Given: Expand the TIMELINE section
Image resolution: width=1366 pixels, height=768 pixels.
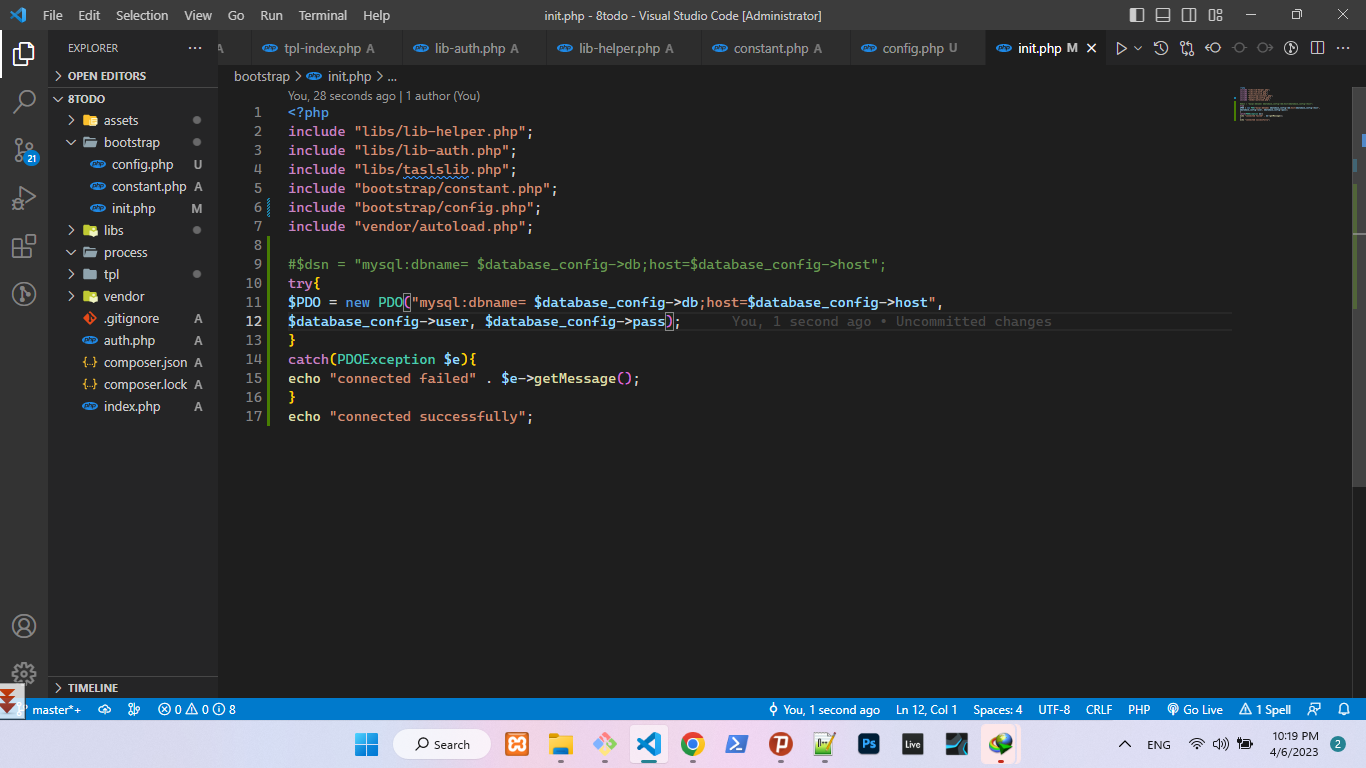Looking at the screenshot, I should [x=133, y=688].
